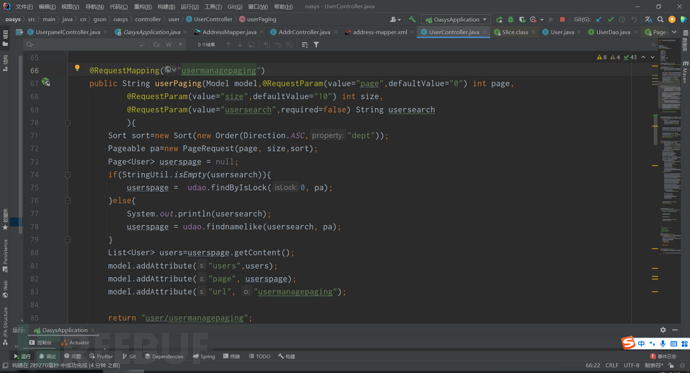690x373 pixels.
Task: Collapse the if-block fold marker at line 74
Action: (x=68, y=175)
